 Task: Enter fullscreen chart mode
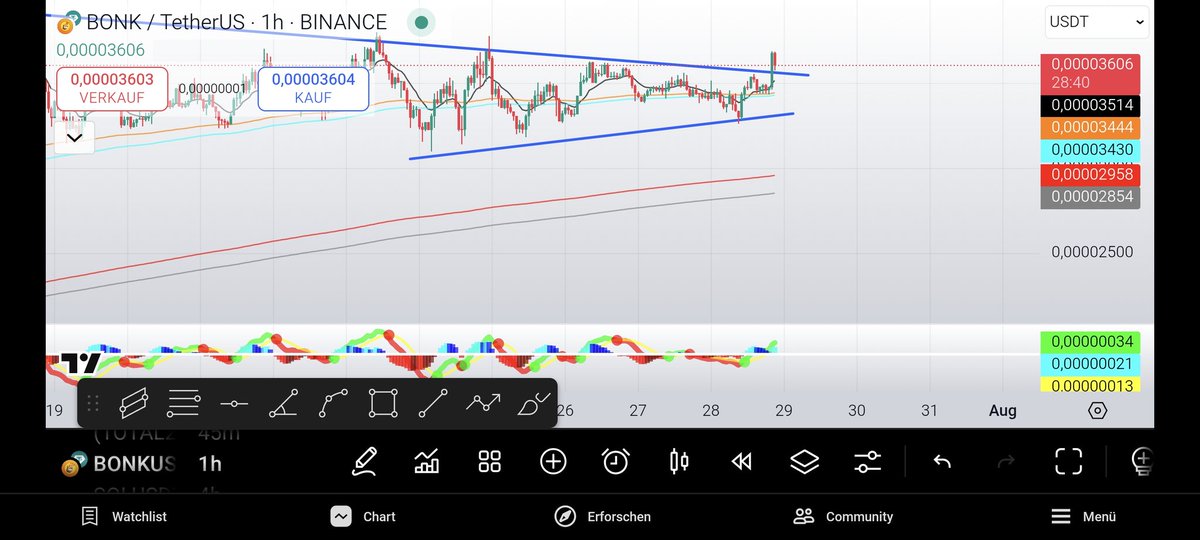coord(1069,461)
